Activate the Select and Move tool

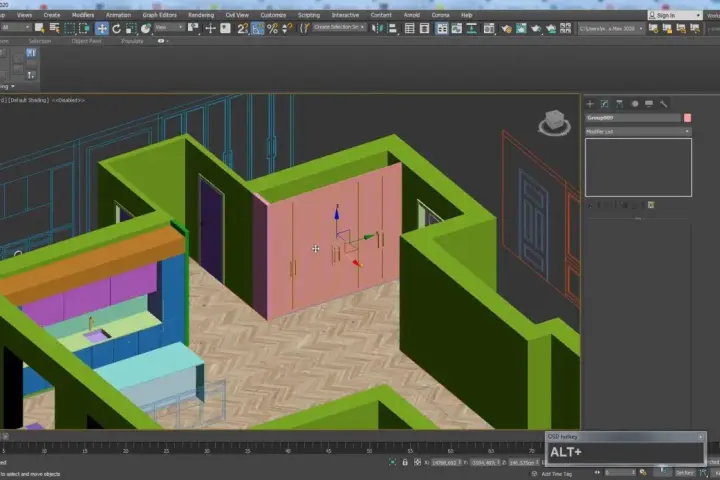101,28
